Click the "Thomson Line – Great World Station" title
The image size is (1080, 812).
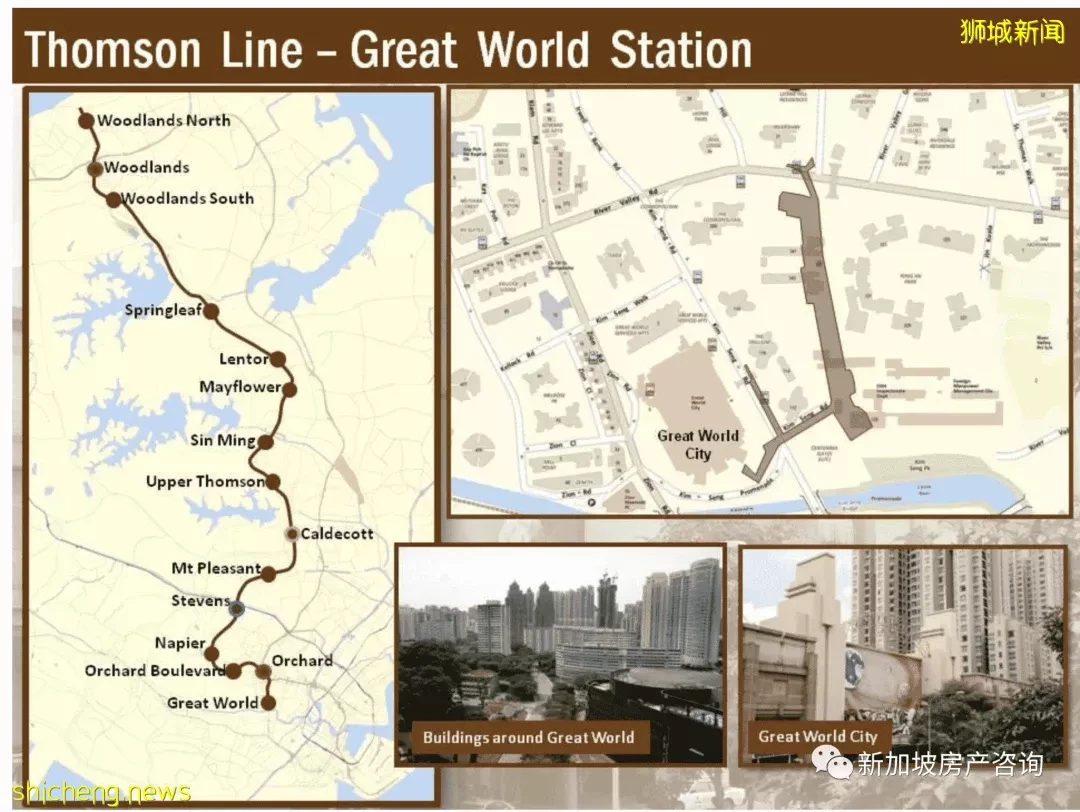click(x=388, y=50)
